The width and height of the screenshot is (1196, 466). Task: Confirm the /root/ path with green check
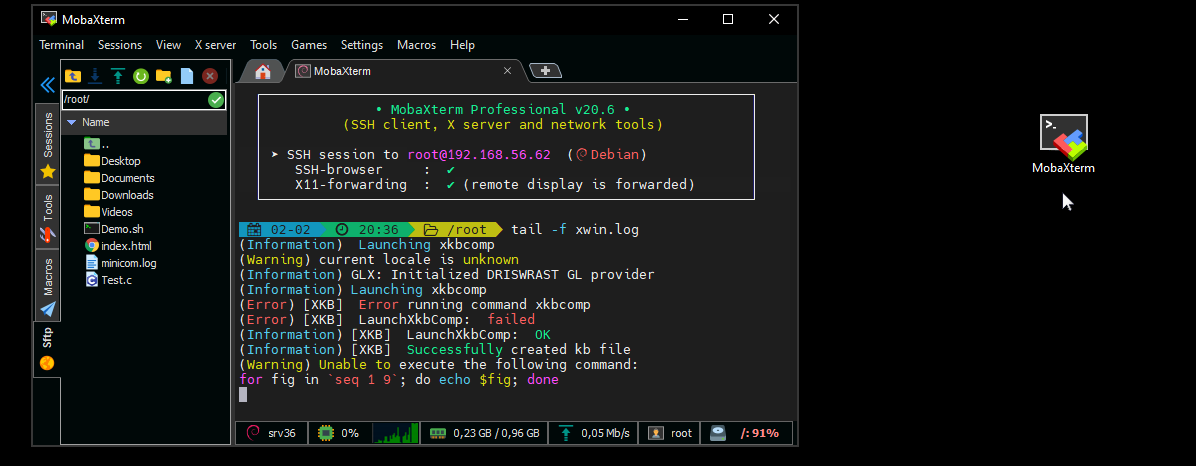pos(216,100)
